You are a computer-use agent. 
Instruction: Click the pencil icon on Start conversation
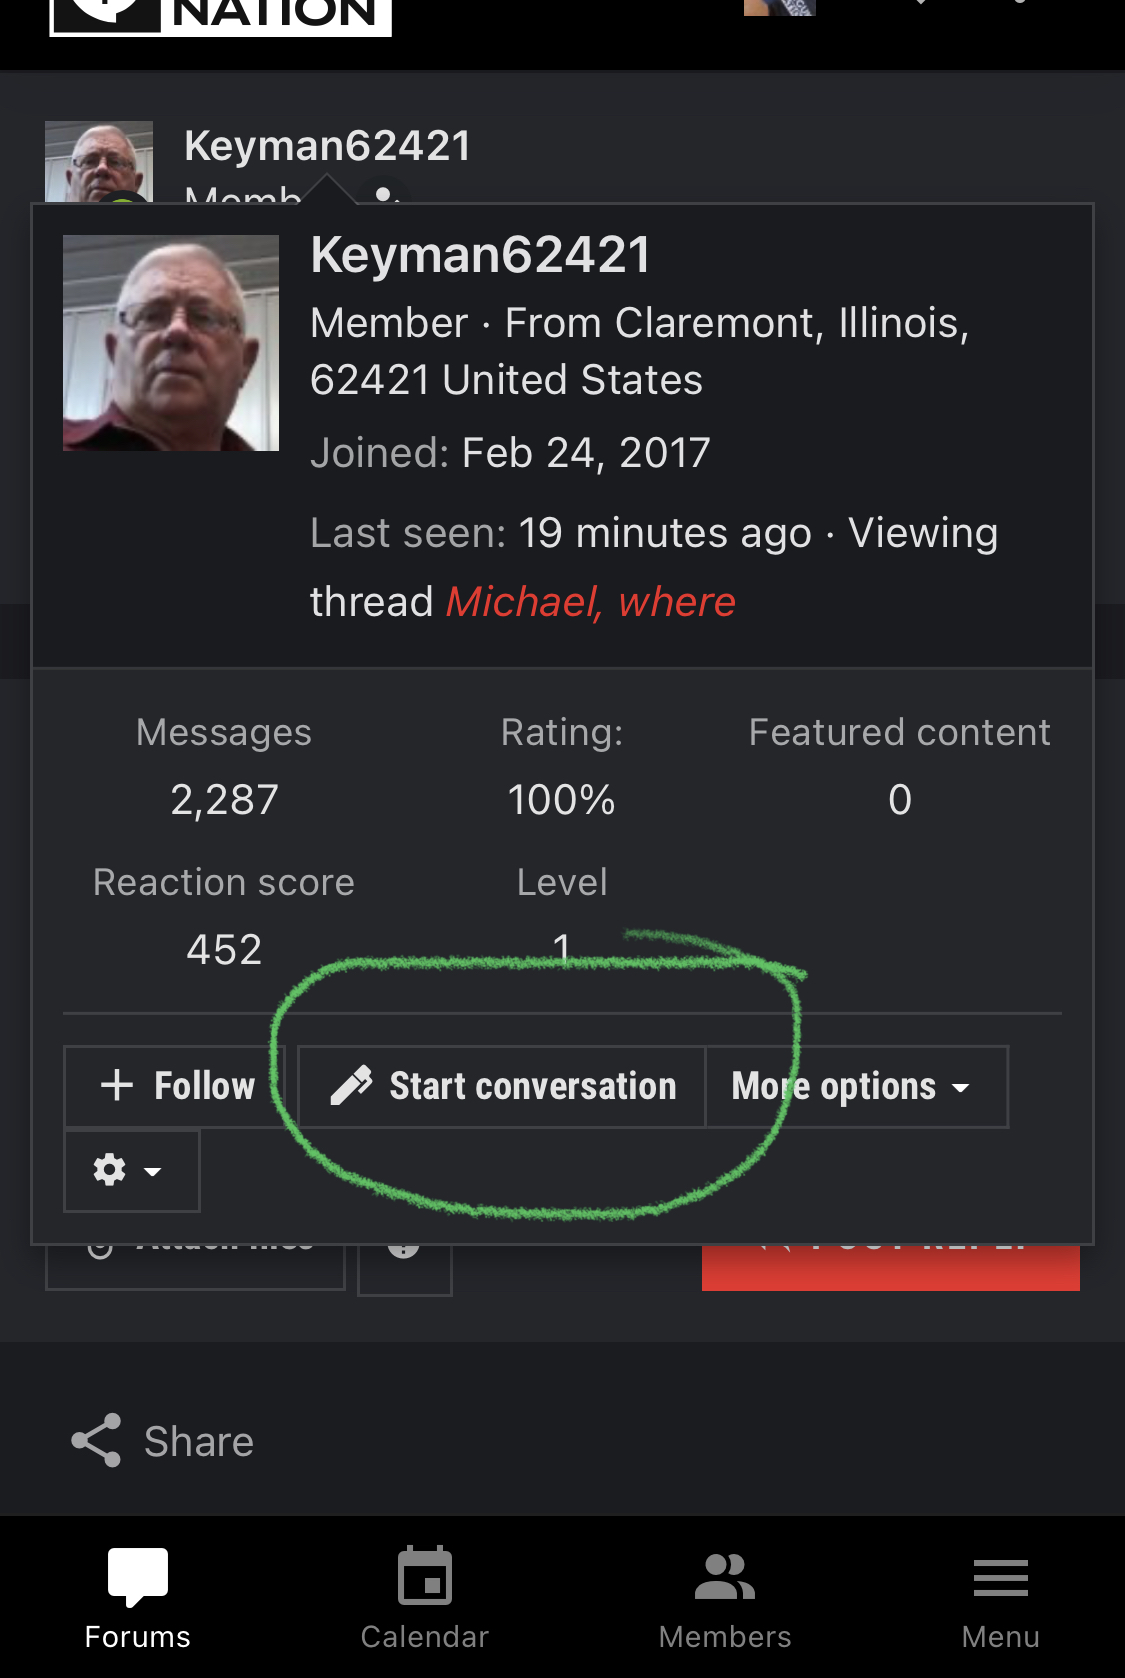click(351, 1086)
